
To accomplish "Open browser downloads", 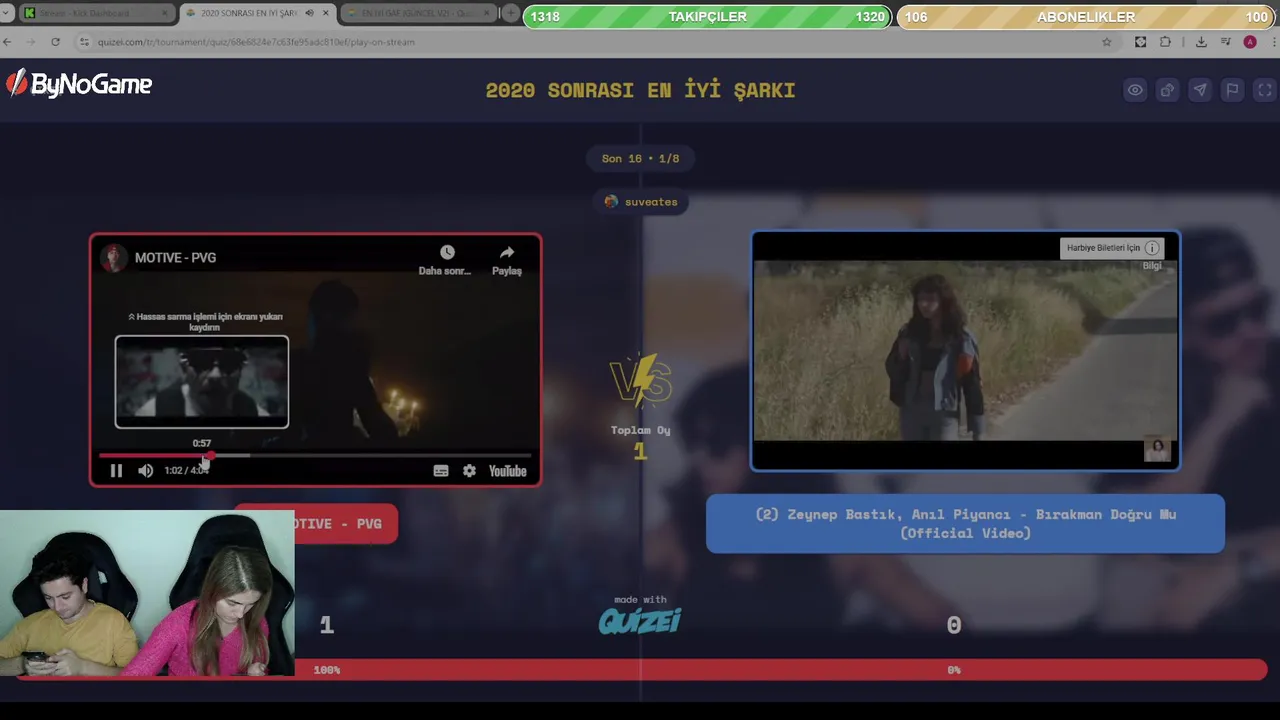I will click(x=1201, y=42).
